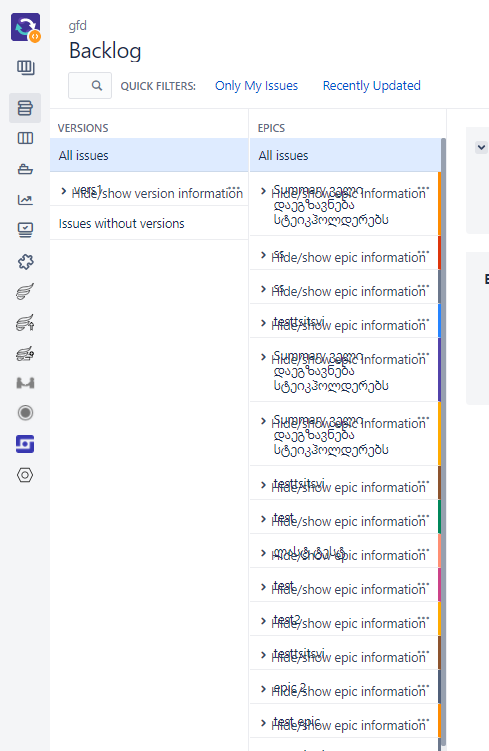Select 'All issues' under EPICS

(345, 155)
